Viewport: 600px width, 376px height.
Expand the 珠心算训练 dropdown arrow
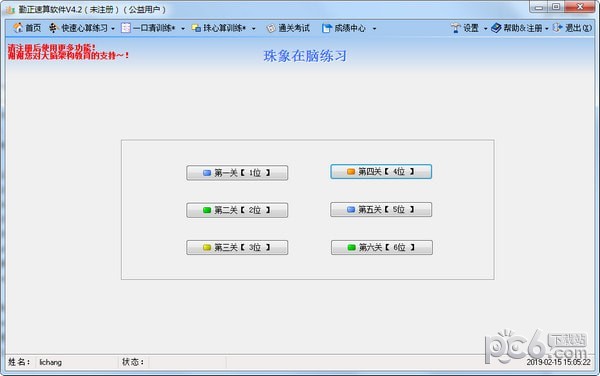pos(253,28)
